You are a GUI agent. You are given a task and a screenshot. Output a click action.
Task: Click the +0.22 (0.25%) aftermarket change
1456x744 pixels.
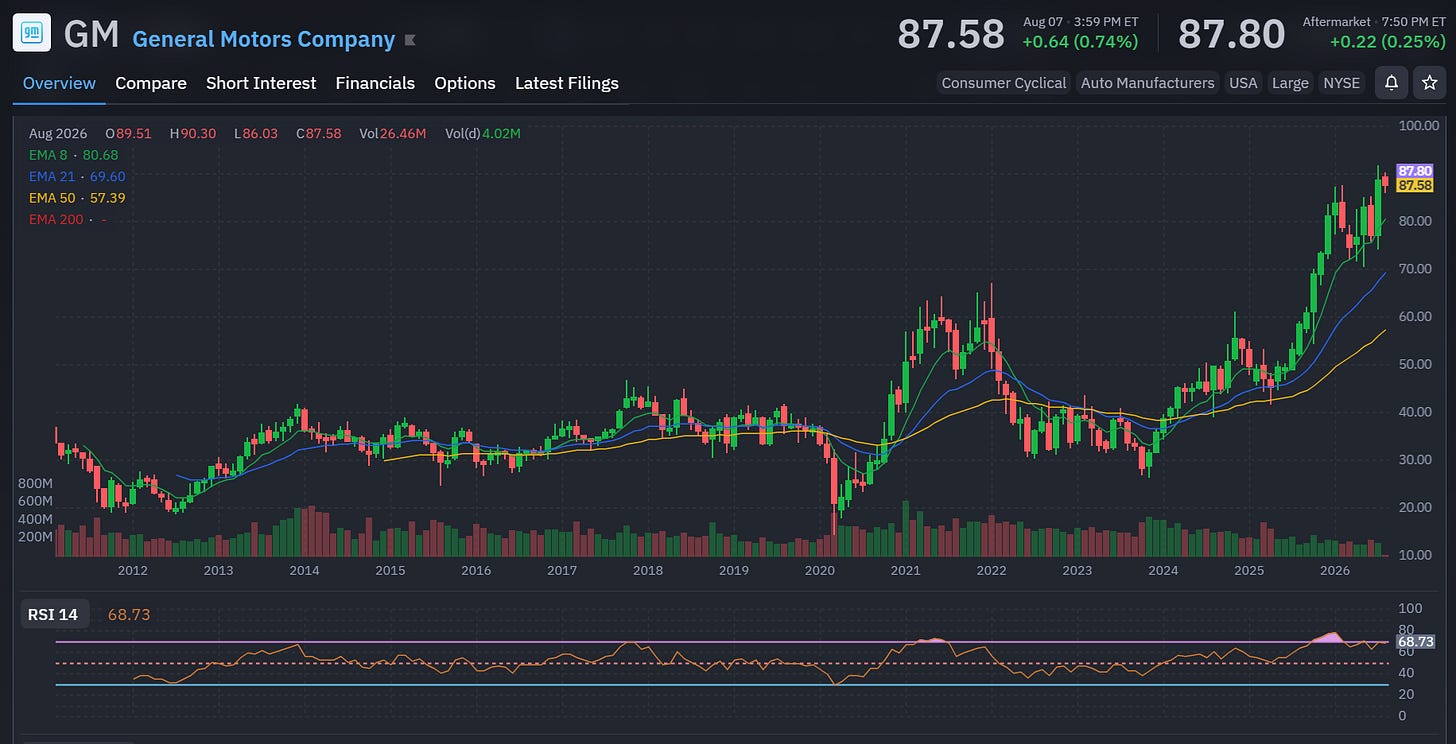[x=1387, y=42]
